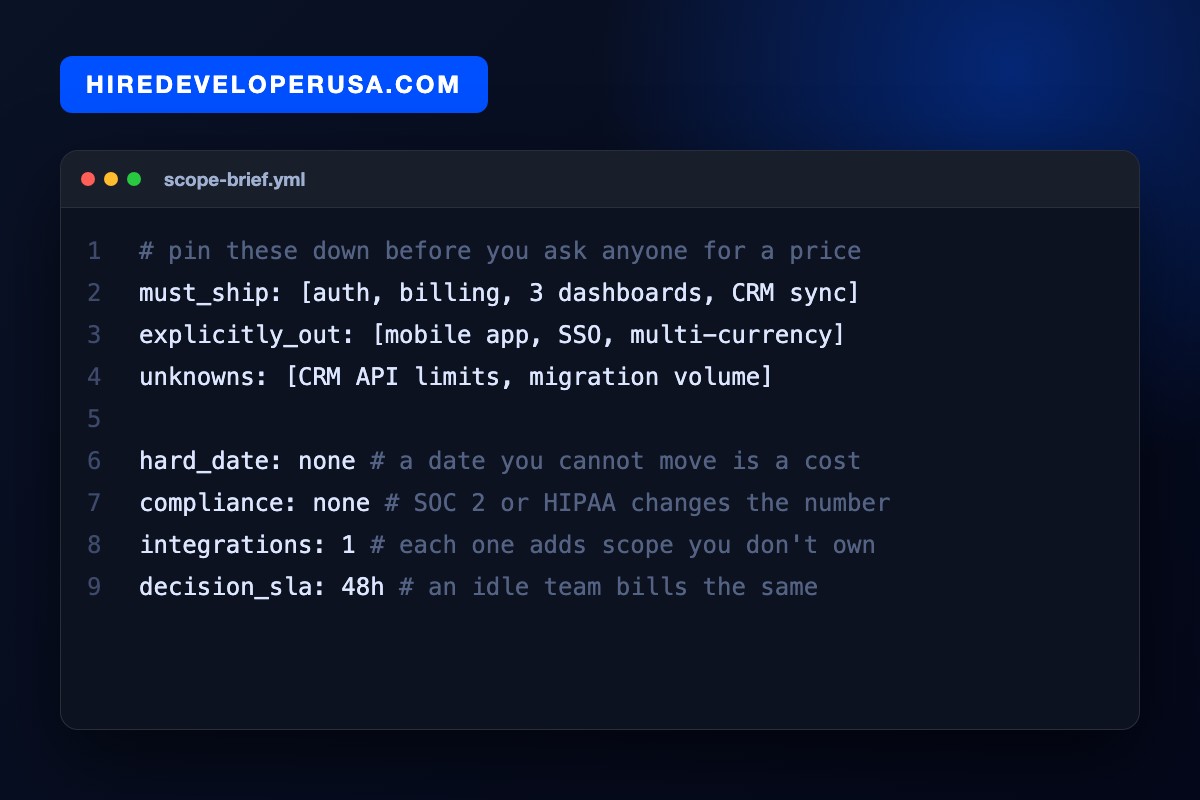Click line number 9 in the gutter
The width and height of the screenshot is (1200, 800).
point(94,587)
